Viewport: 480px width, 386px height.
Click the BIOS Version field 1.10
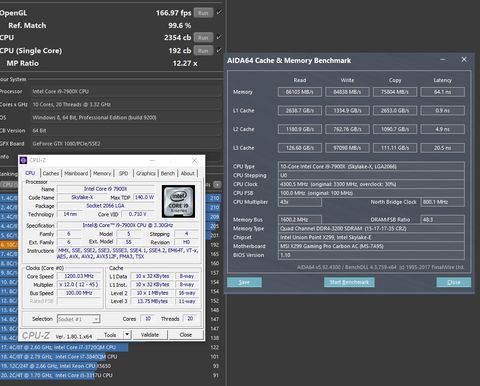click(x=371, y=255)
